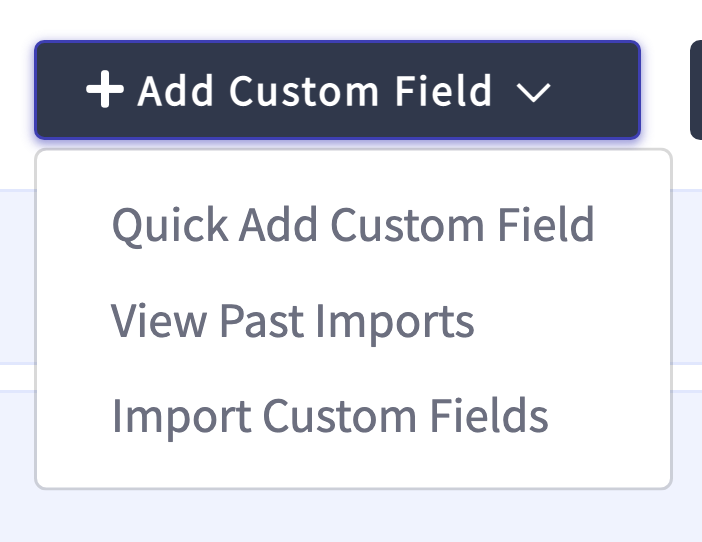
Task: Click the word "Quick" in the first menu item
Action: (170, 226)
